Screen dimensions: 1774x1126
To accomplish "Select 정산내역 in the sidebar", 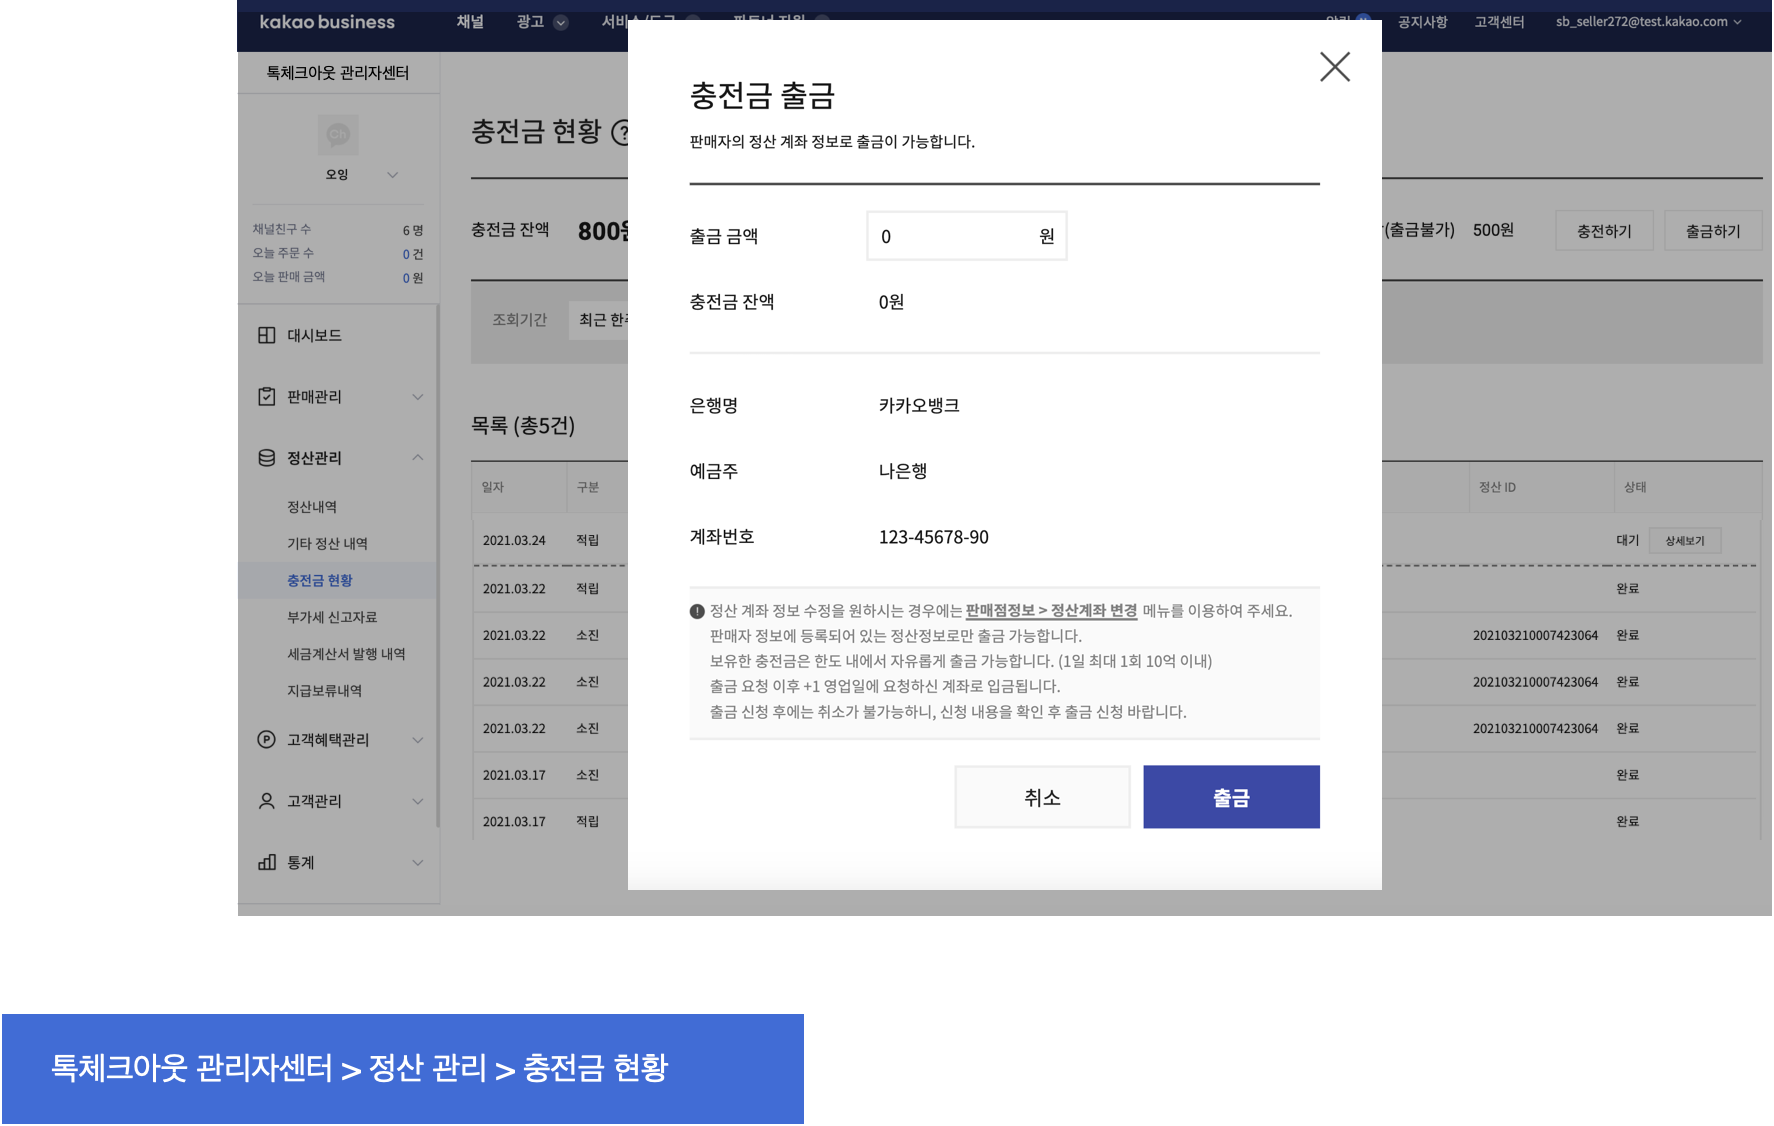I will pos(312,507).
